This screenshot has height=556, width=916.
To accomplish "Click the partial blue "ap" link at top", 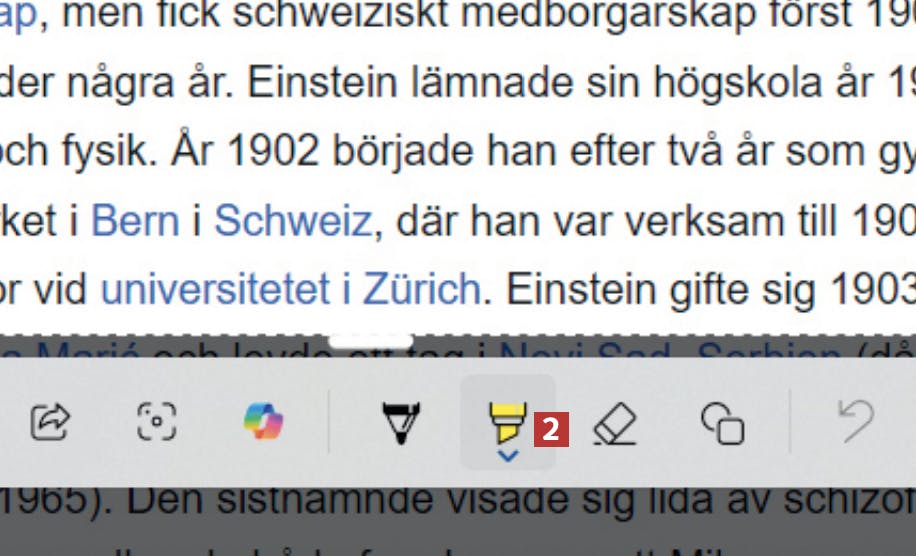I will coord(18,15).
